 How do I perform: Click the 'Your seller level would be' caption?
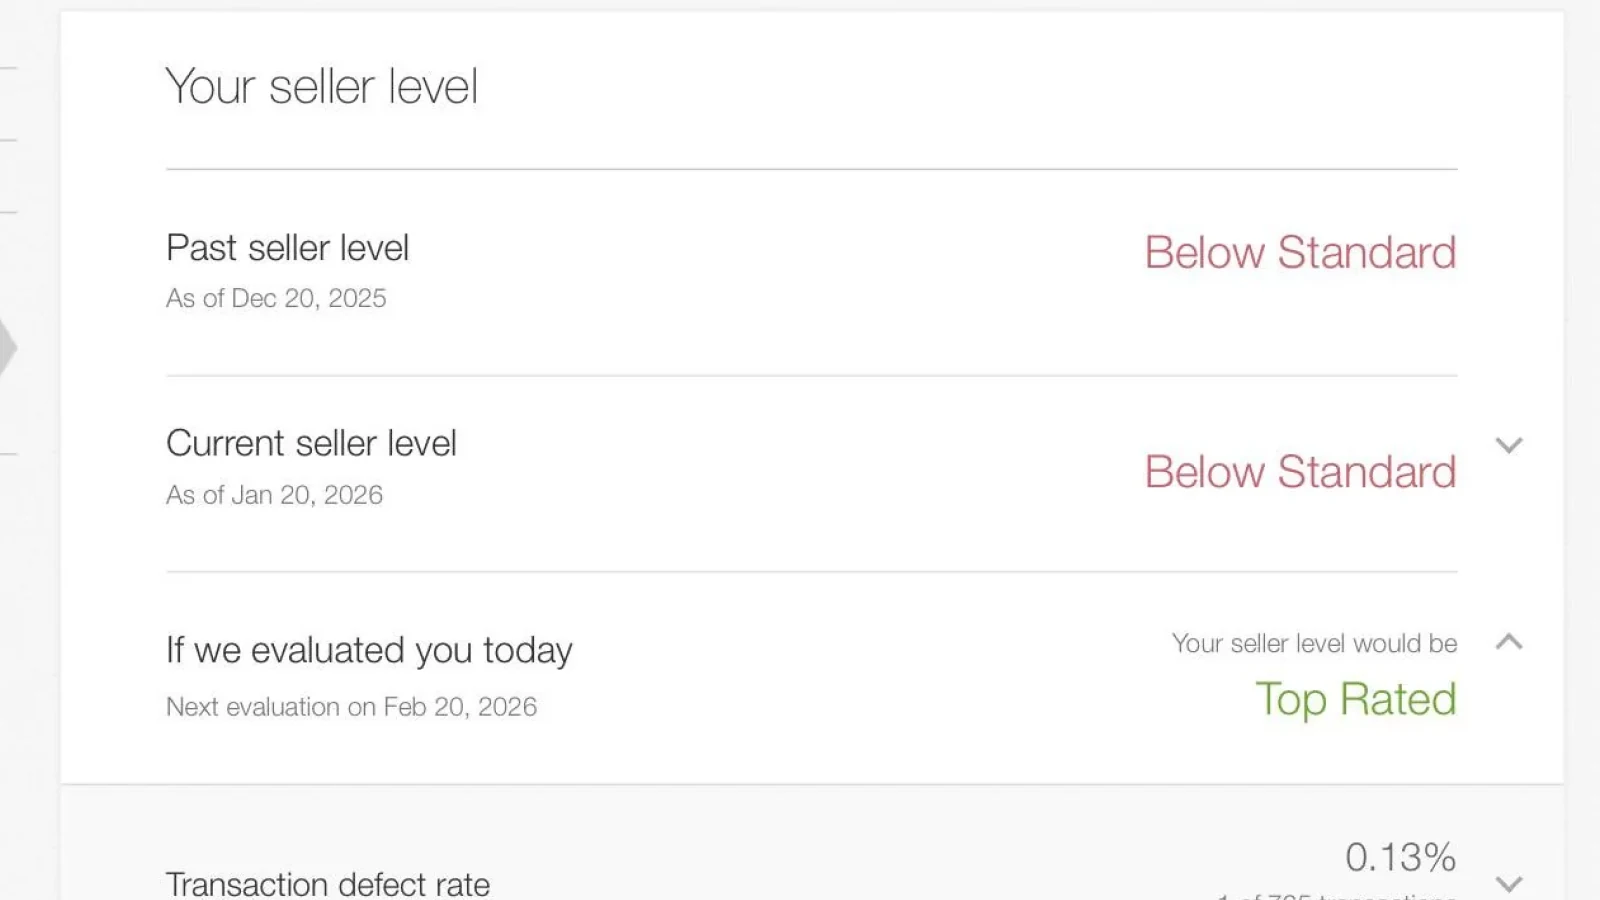click(1314, 643)
